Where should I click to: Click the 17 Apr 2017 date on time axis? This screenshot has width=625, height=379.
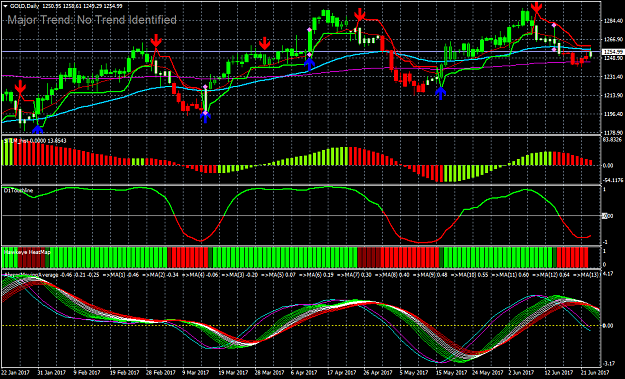(343, 373)
